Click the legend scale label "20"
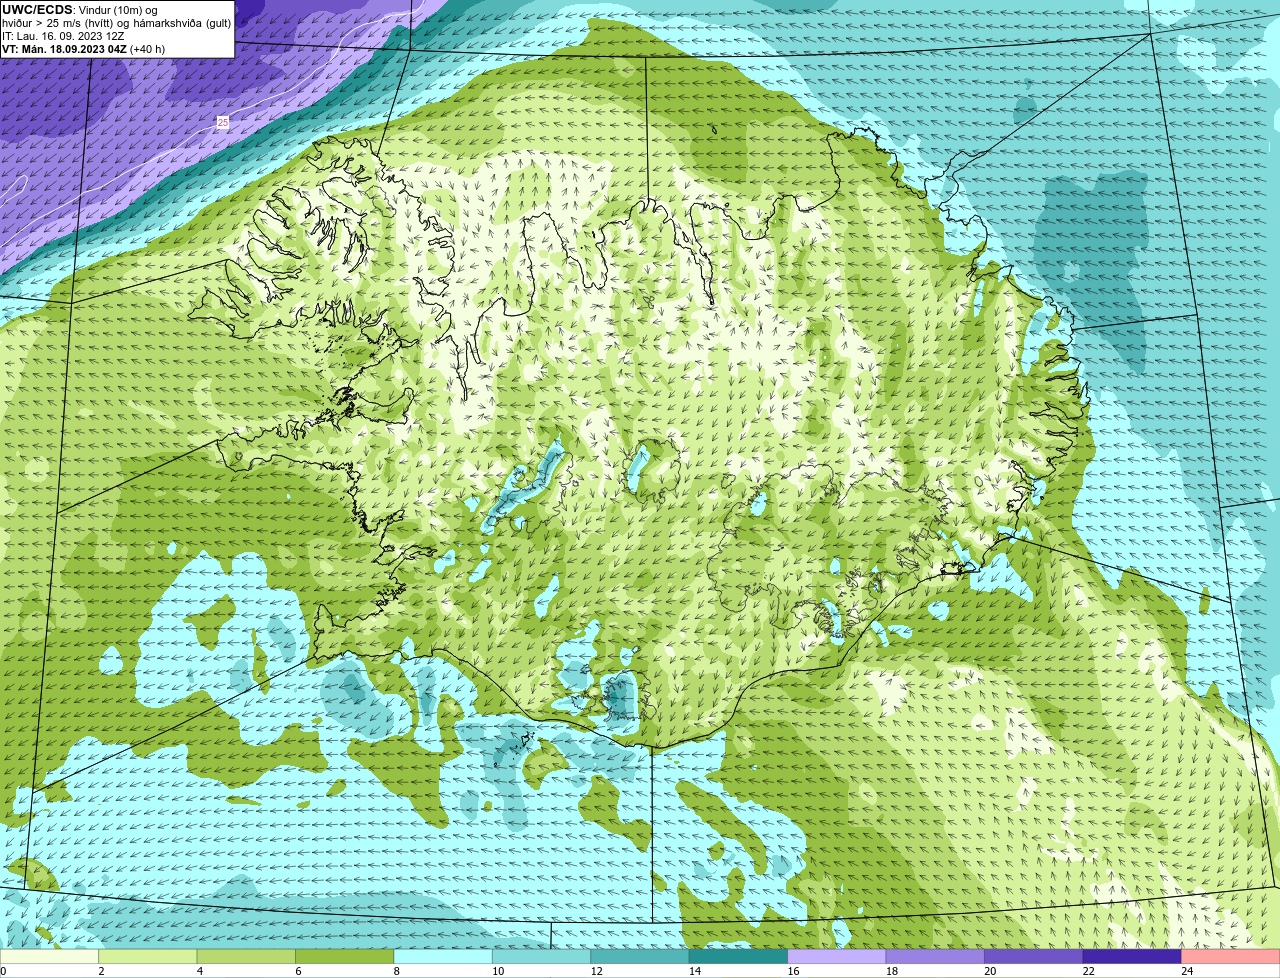 [990, 971]
